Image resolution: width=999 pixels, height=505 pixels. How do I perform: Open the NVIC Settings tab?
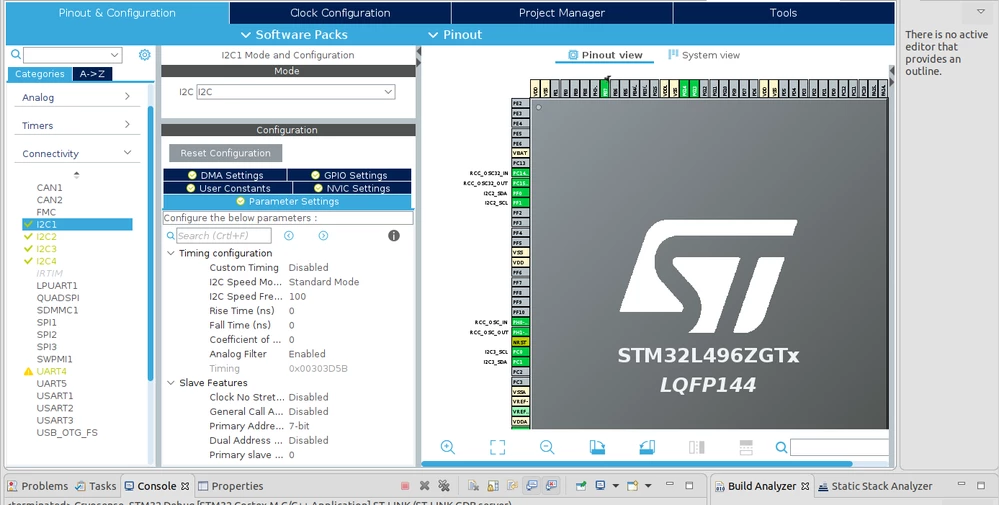click(352, 188)
